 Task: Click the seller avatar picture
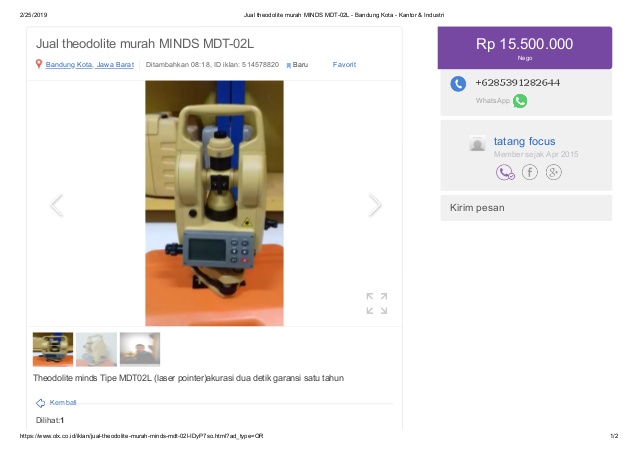pos(477,143)
